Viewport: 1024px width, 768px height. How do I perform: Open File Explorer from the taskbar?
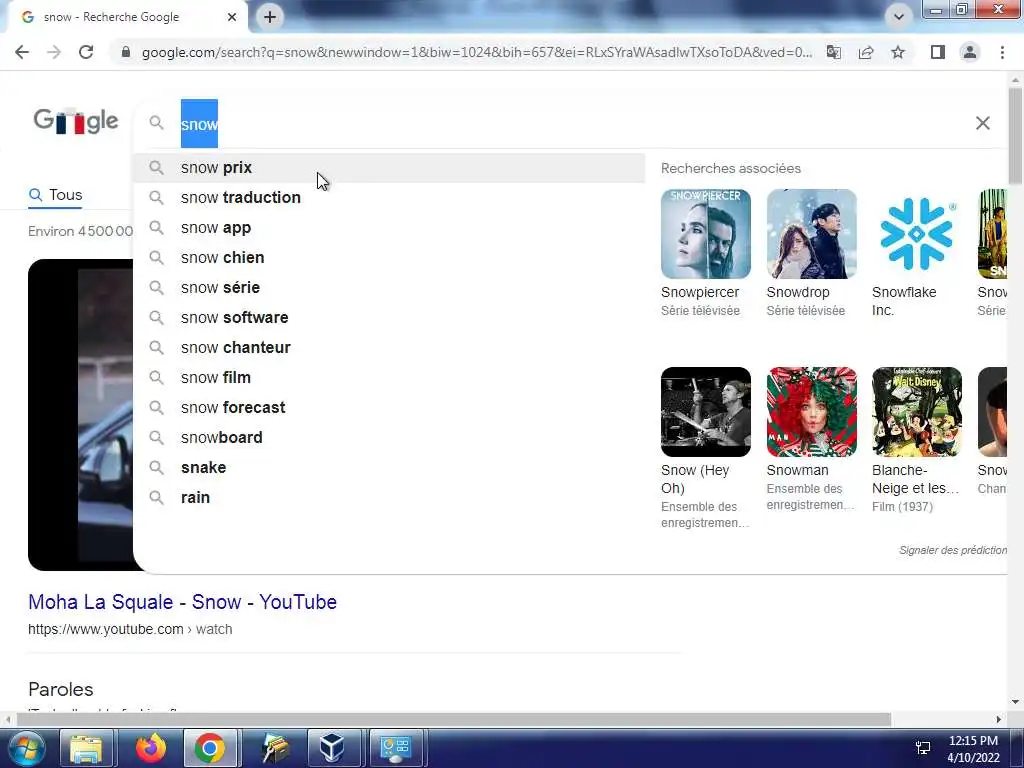click(86, 748)
